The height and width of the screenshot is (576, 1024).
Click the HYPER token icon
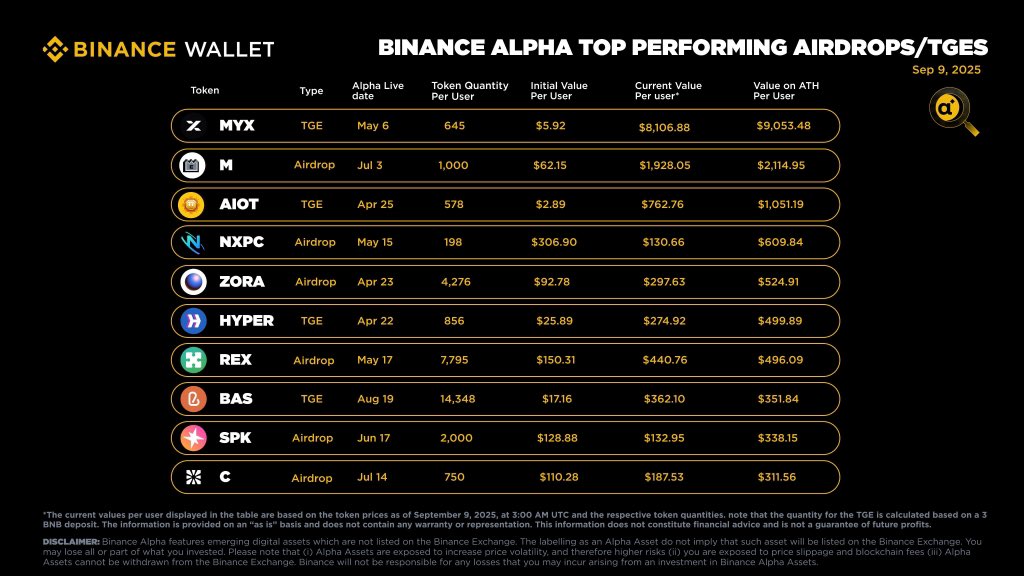pos(191,321)
